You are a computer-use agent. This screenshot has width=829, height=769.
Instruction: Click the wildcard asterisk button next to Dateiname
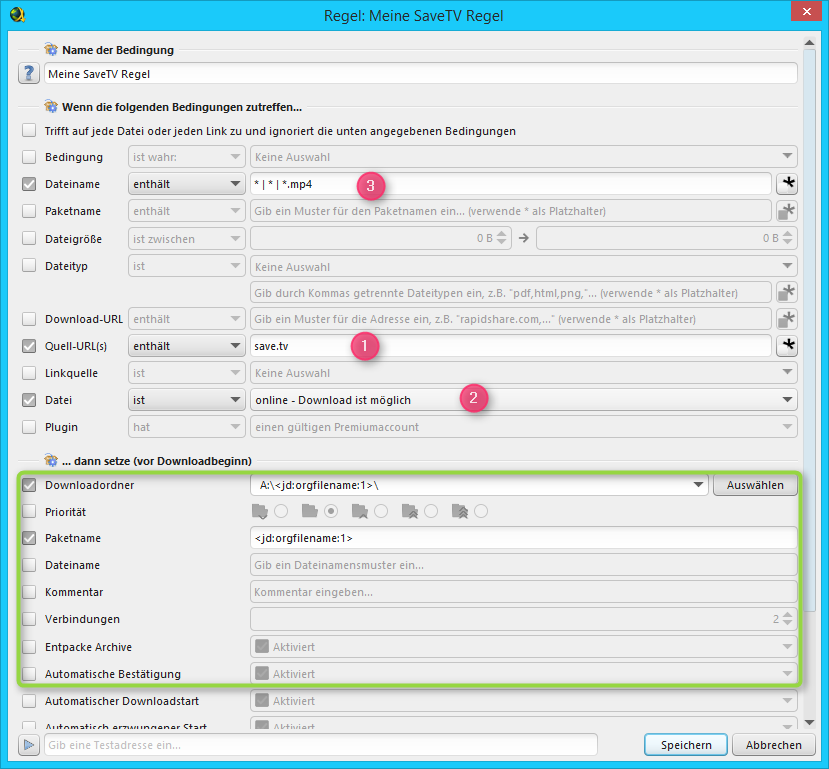tap(786, 184)
